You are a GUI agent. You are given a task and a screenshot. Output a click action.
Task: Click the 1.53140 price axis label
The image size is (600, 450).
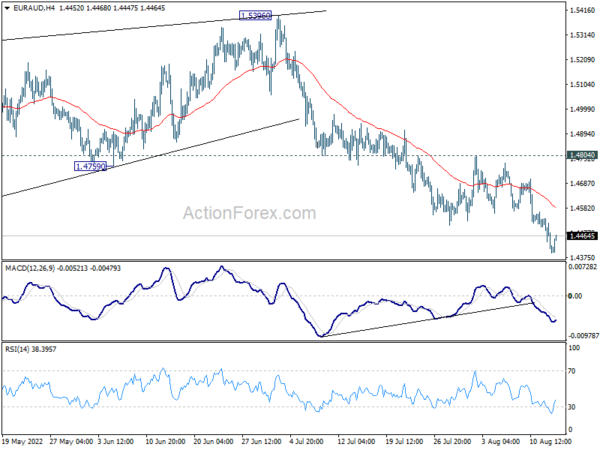[x=582, y=35]
